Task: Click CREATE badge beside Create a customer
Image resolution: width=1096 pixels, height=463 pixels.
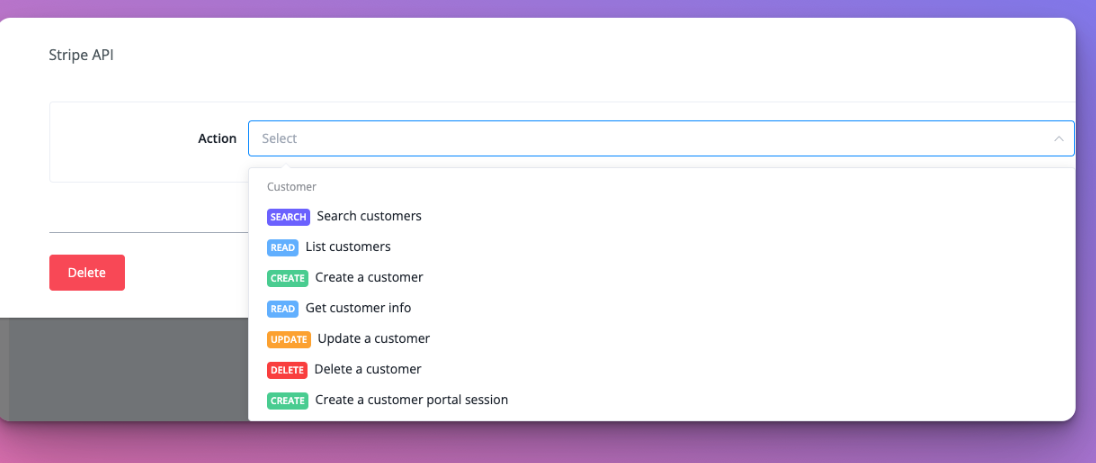Action: 287,278
